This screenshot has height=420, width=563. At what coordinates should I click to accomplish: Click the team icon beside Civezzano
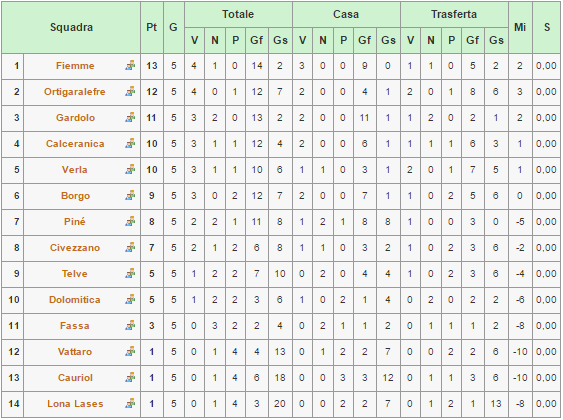pyautogui.click(x=130, y=248)
